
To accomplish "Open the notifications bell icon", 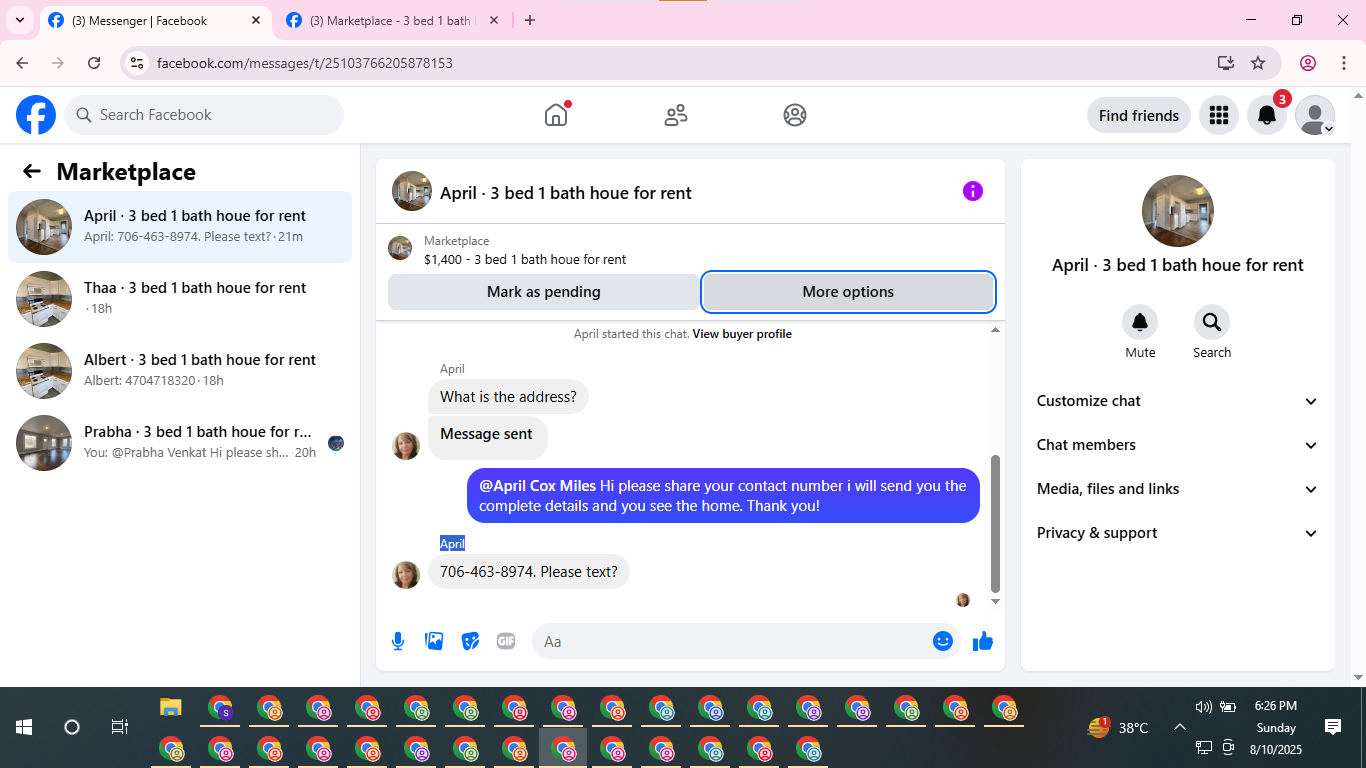I will (1266, 115).
